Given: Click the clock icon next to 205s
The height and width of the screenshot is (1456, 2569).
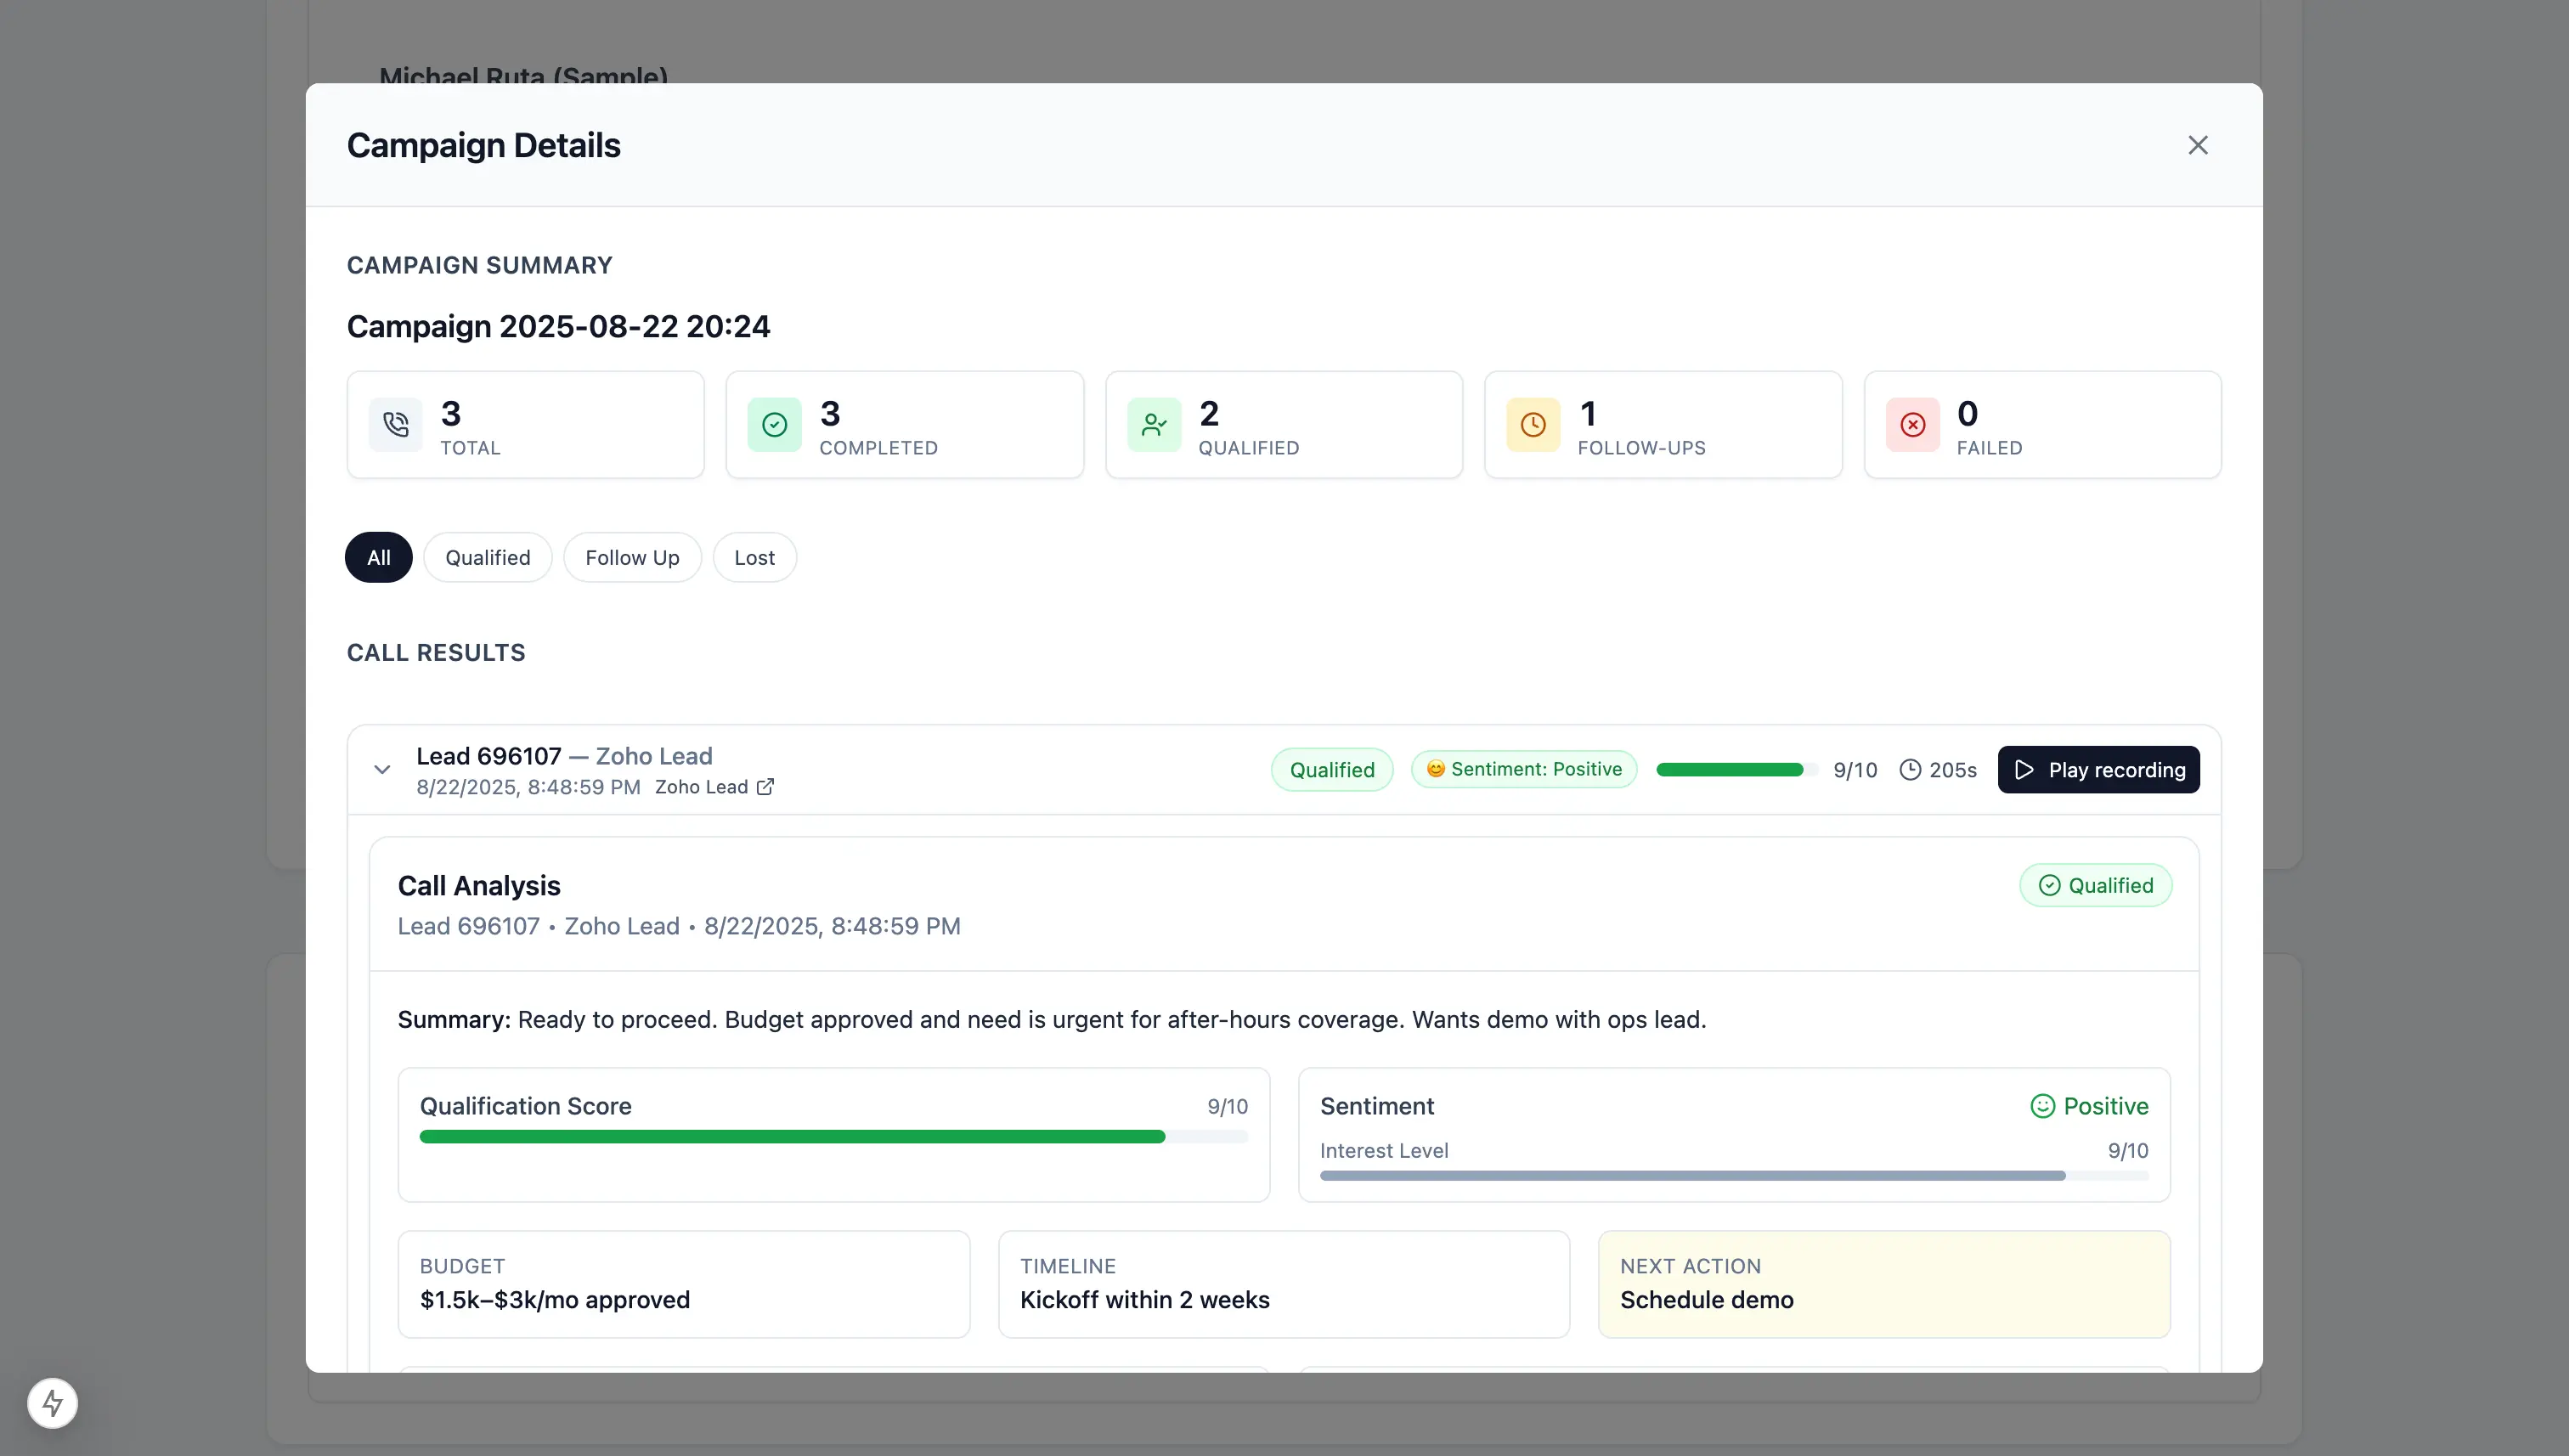Looking at the screenshot, I should (1910, 770).
